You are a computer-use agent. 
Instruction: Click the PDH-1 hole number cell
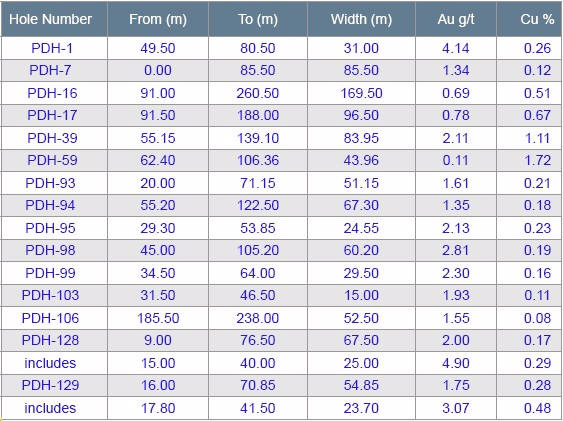tap(52, 48)
